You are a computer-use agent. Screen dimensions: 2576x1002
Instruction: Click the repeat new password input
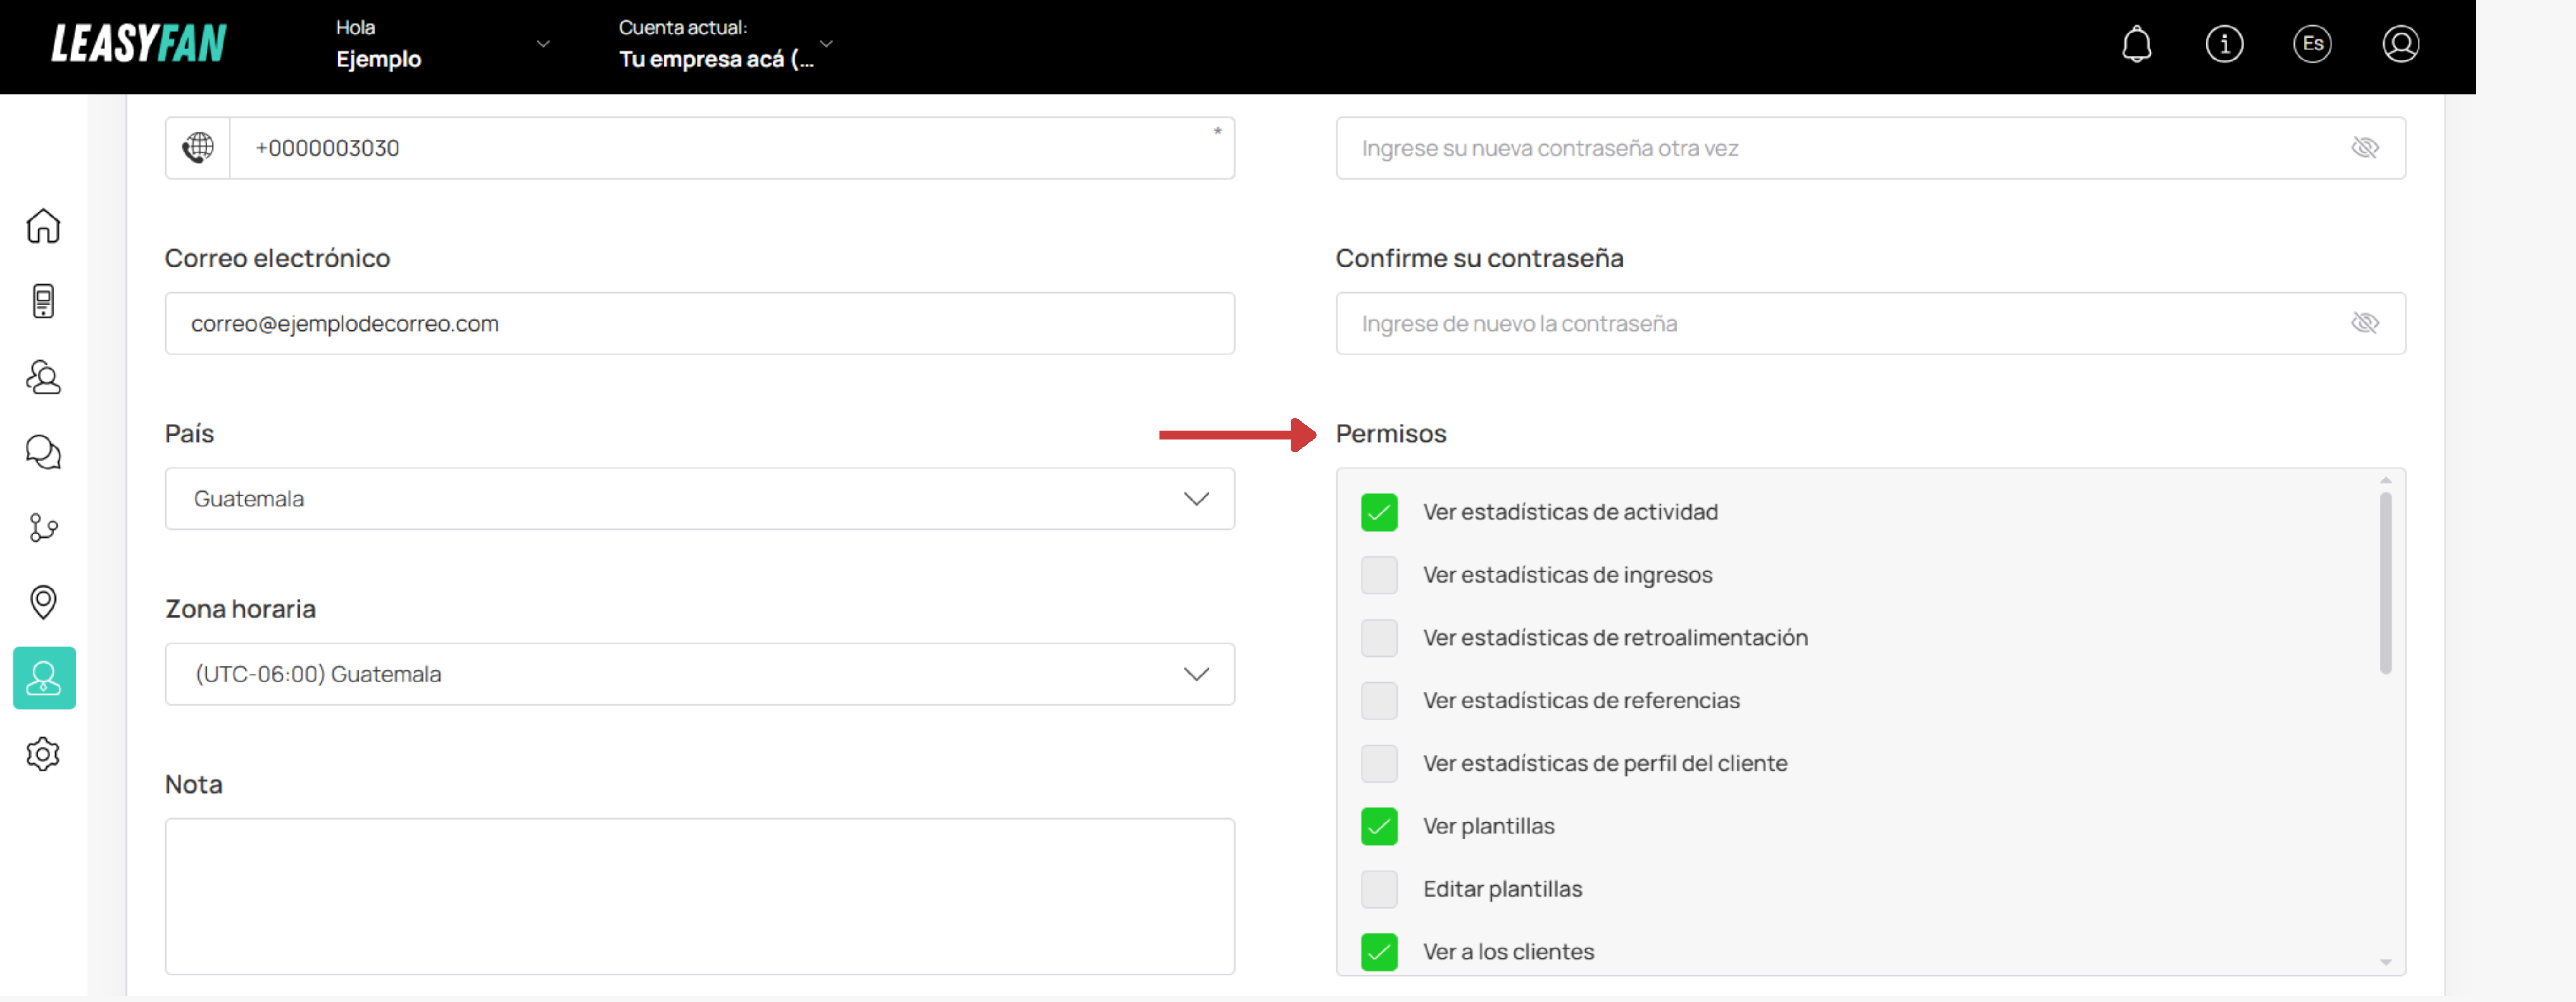pos(1871,148)
